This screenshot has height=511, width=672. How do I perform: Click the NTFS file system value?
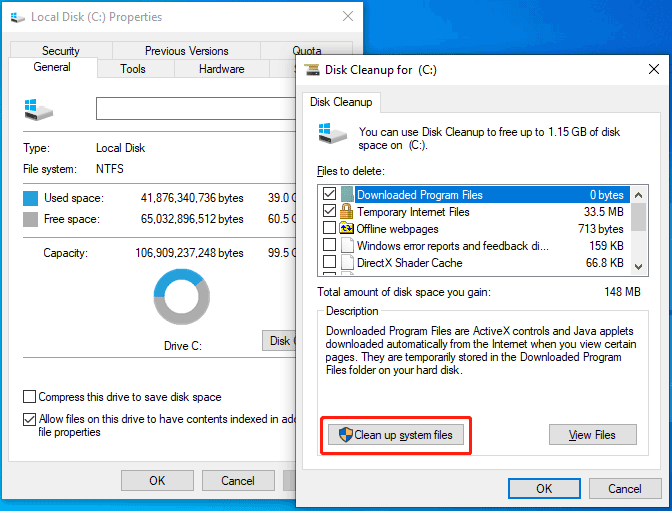click(110, 169)
